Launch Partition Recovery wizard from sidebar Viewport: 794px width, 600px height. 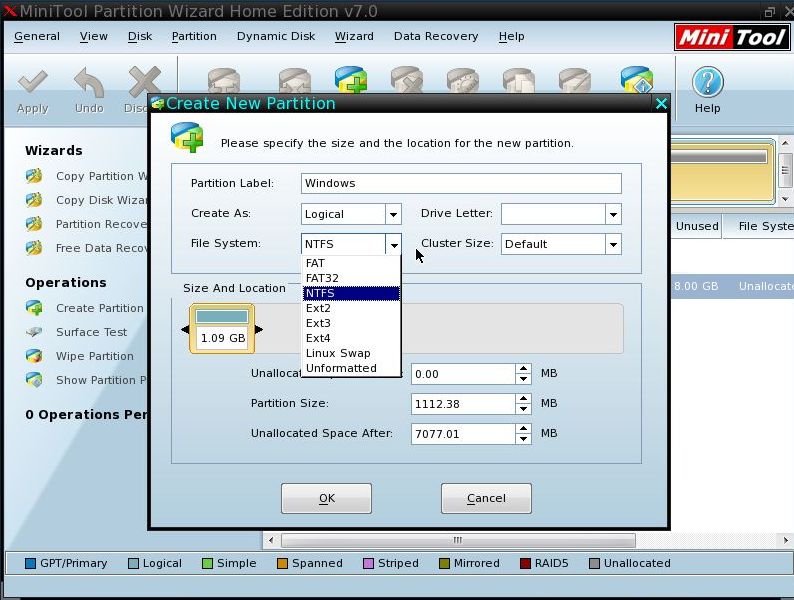[89, 224]
